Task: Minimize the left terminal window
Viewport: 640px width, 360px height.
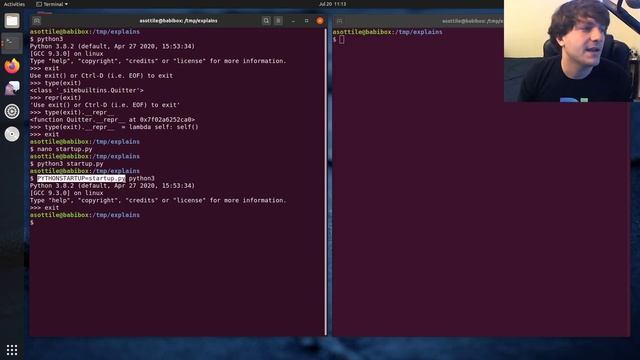Action: (x=293, y=20)
